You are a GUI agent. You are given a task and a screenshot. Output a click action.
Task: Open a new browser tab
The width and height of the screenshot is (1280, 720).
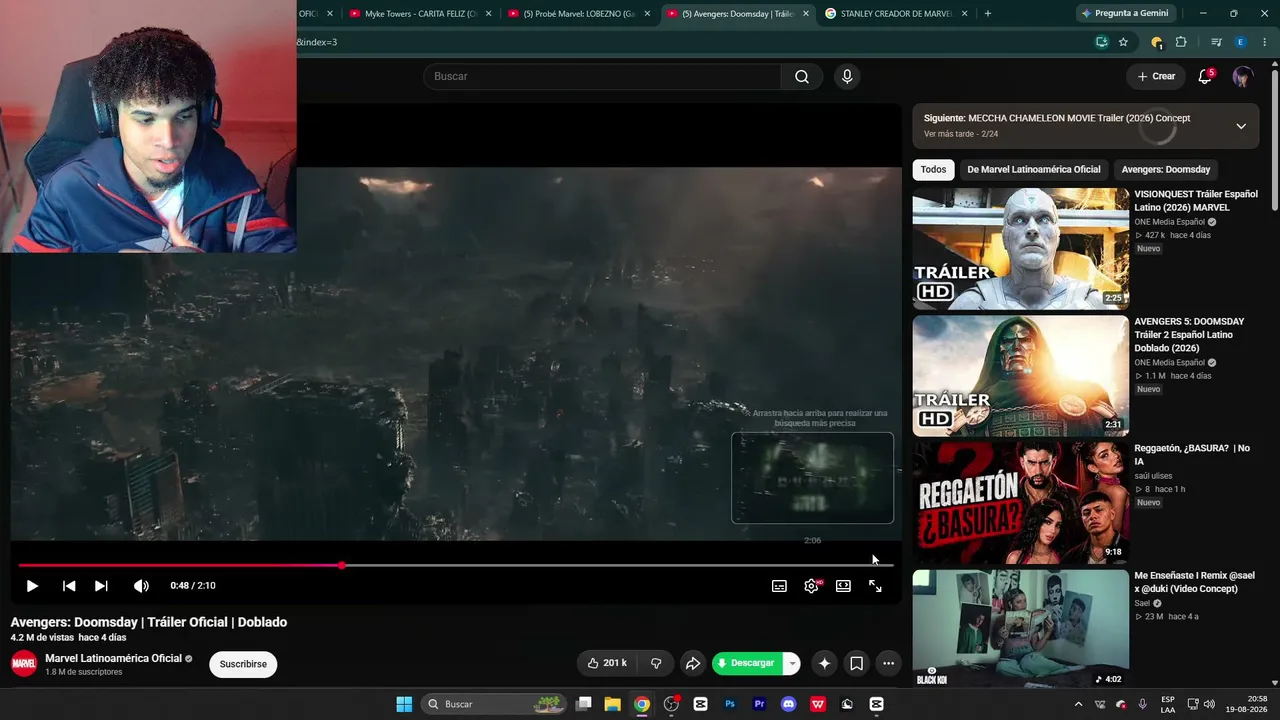[988, 14]
